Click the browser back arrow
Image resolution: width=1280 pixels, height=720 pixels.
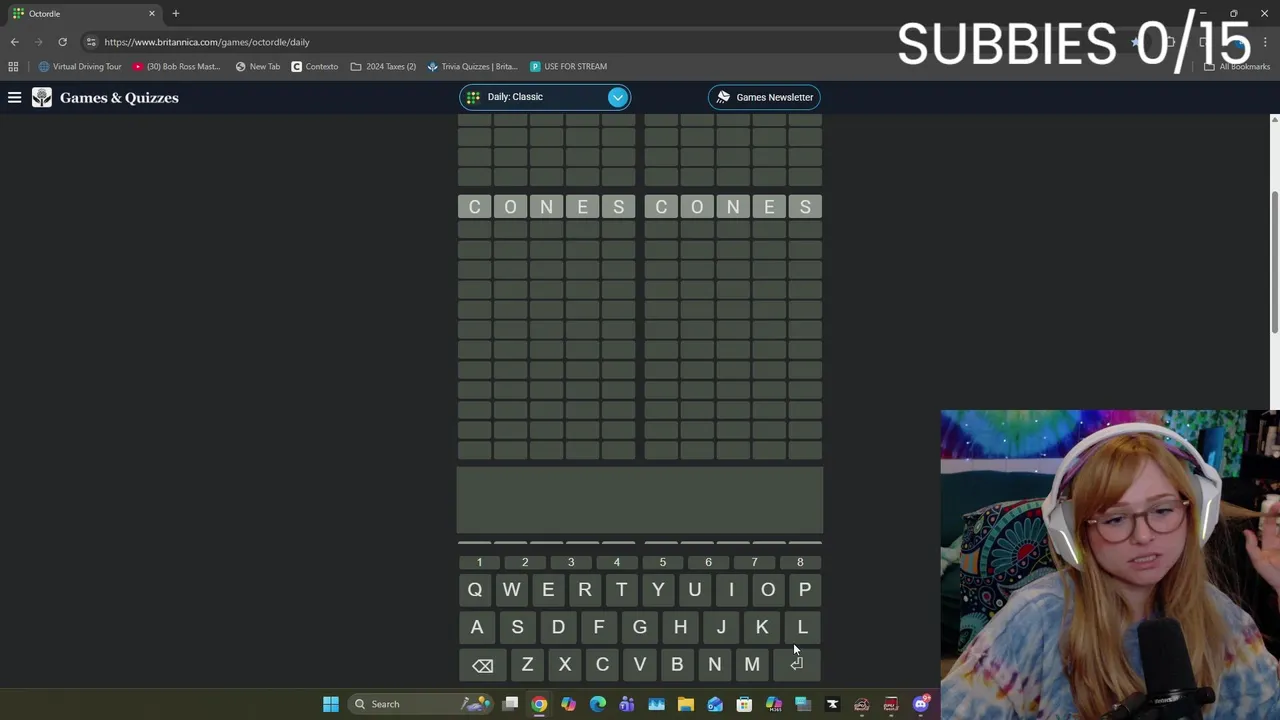(x=14, y=42)
